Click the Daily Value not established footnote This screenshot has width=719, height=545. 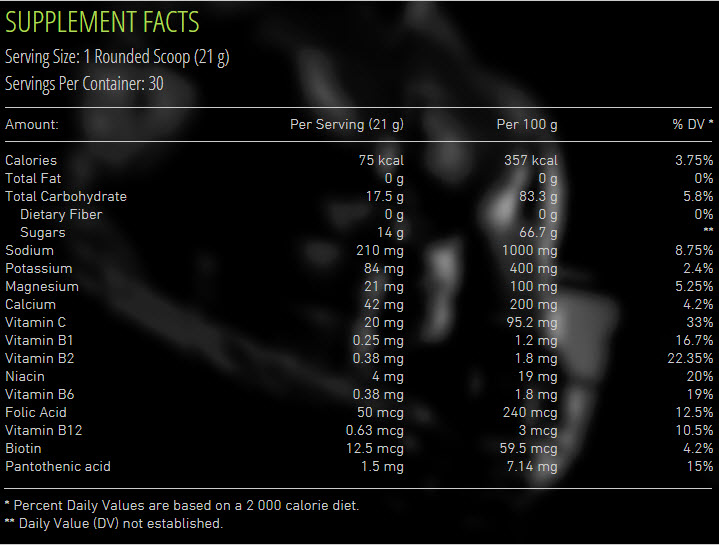tap(114, 523)
